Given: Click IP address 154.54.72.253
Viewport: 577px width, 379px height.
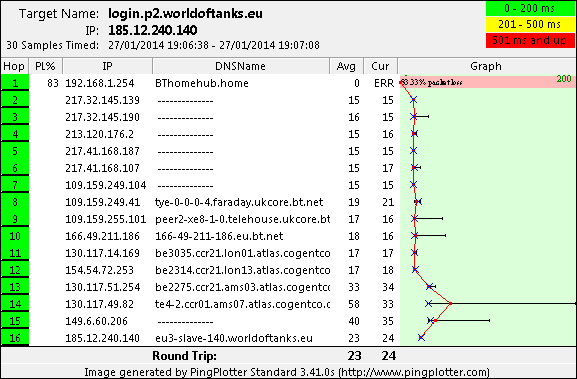Looking at the screenshot, I should 100,270.
